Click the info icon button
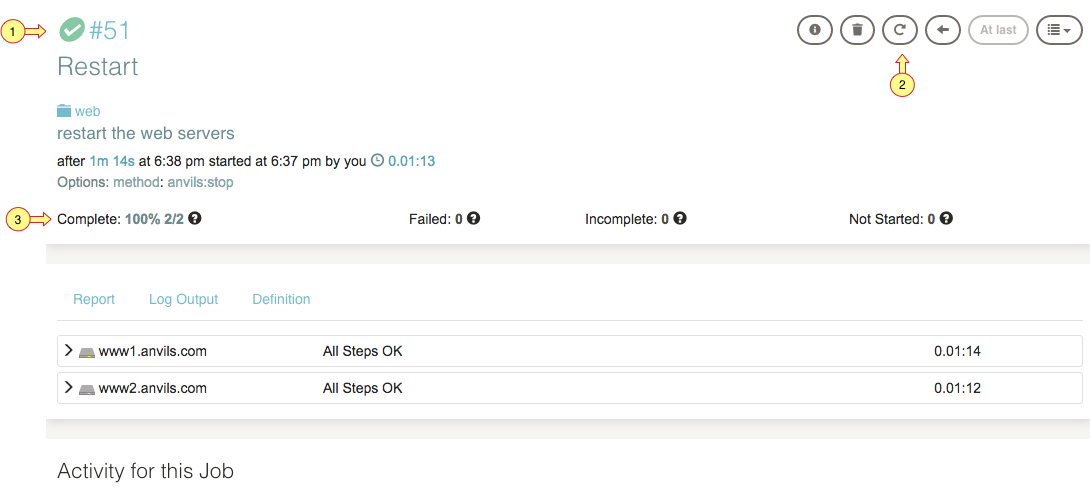Image resolution: width=1090 pixels, height=488 pixels. tap(814, 30)
